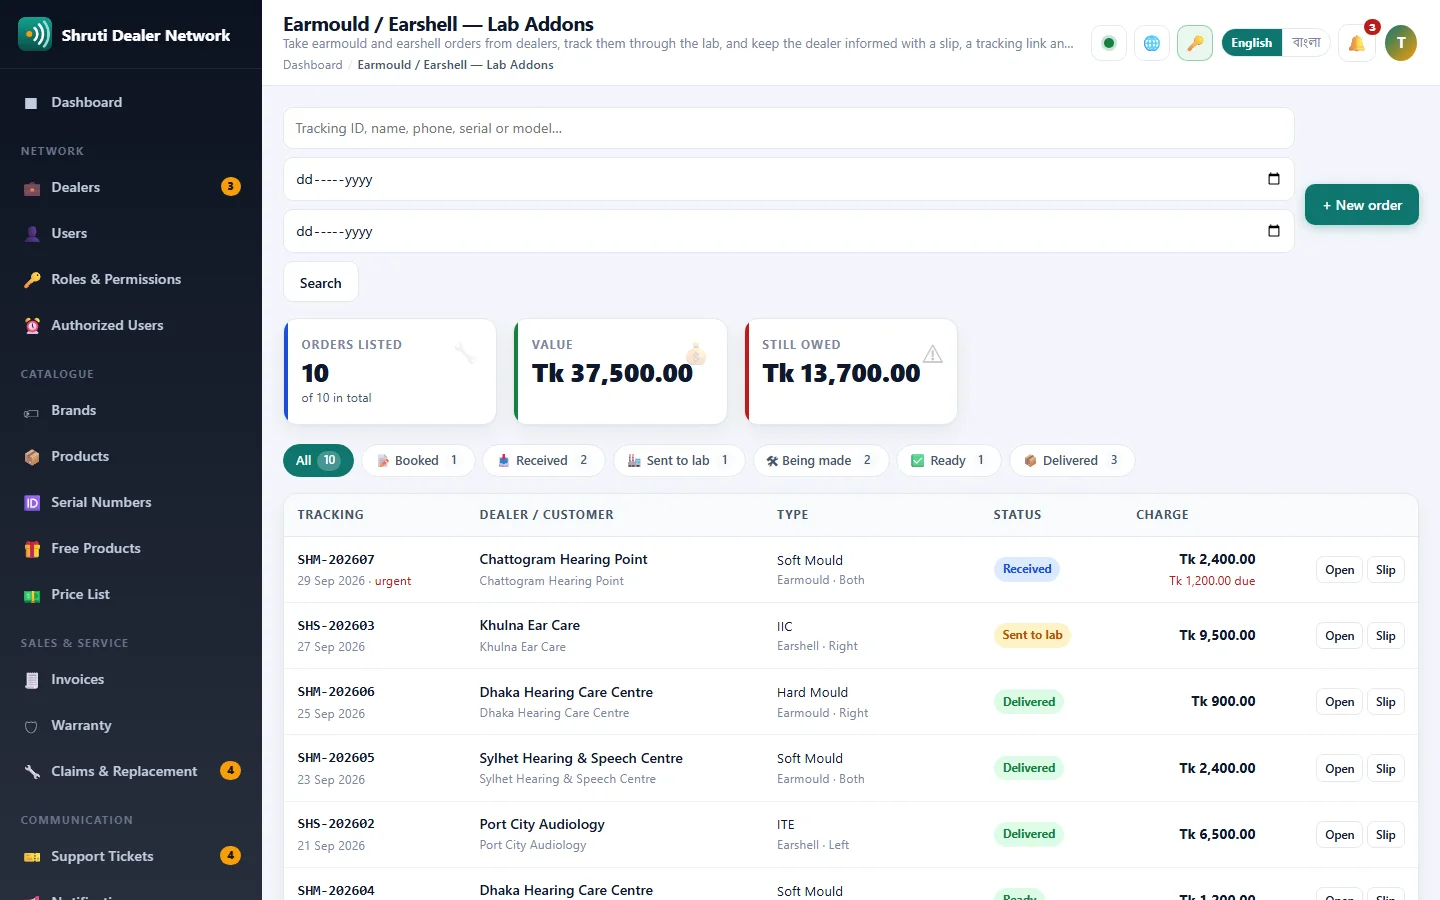Click the green status dot icon in header
Image resolution: width=1440 pixels, height=900 pixels.
[1108, 43]
